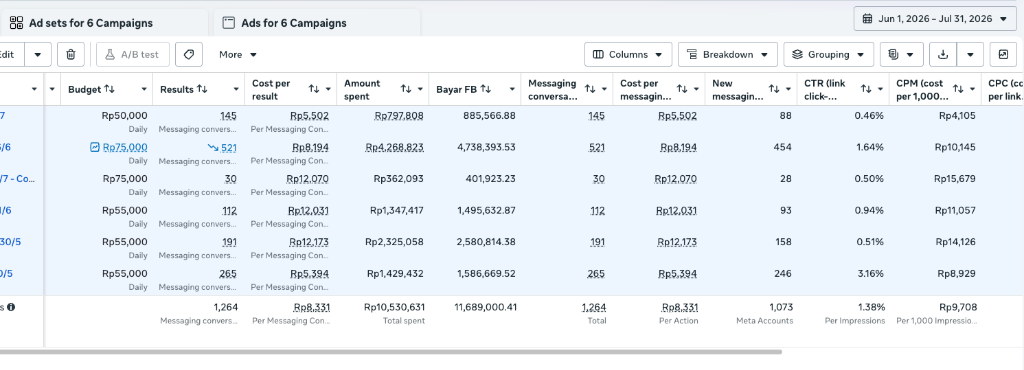Sort the Messaging conversa… column
Screen dimensions: 1024x370
(x=590, y=89)
